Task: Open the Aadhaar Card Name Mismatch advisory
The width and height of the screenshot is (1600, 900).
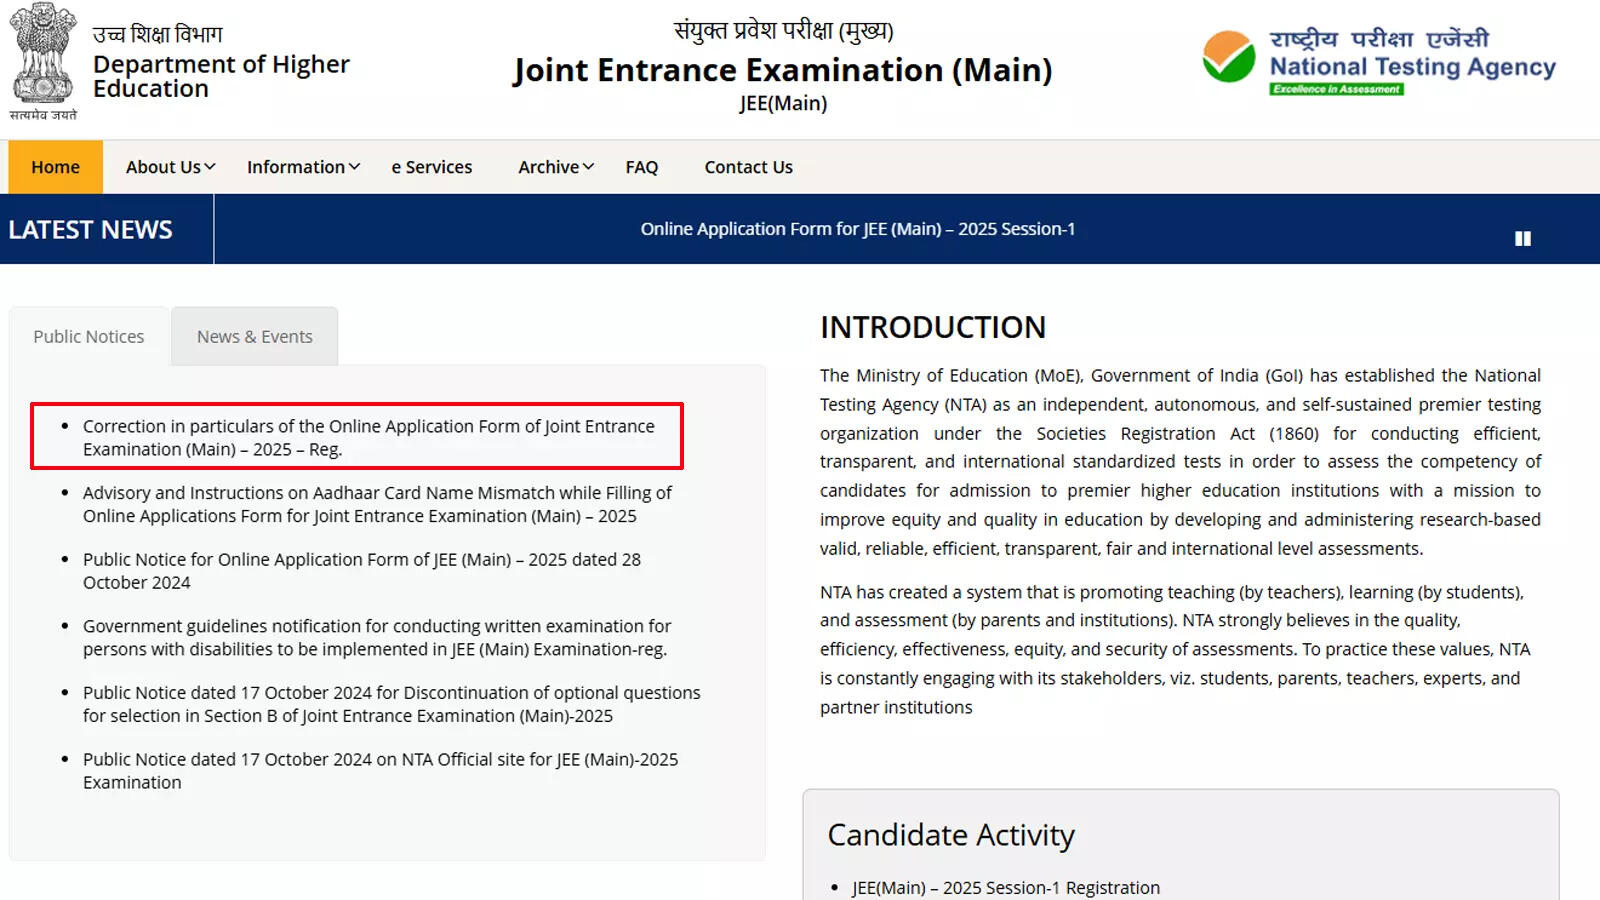Action: 375,504
